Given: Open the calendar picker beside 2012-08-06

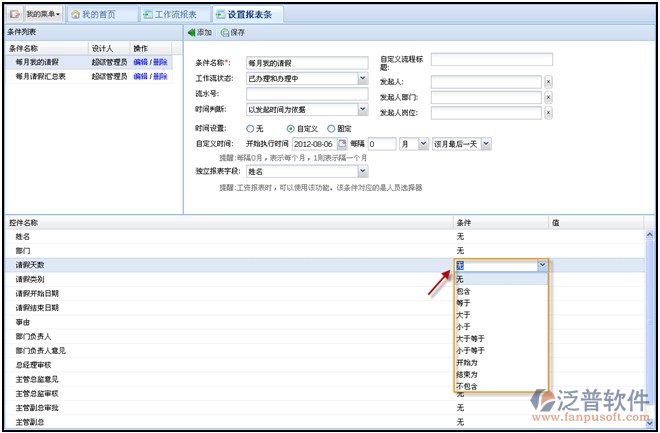Looking at the screenshot, I should click(x=341, y=144).
